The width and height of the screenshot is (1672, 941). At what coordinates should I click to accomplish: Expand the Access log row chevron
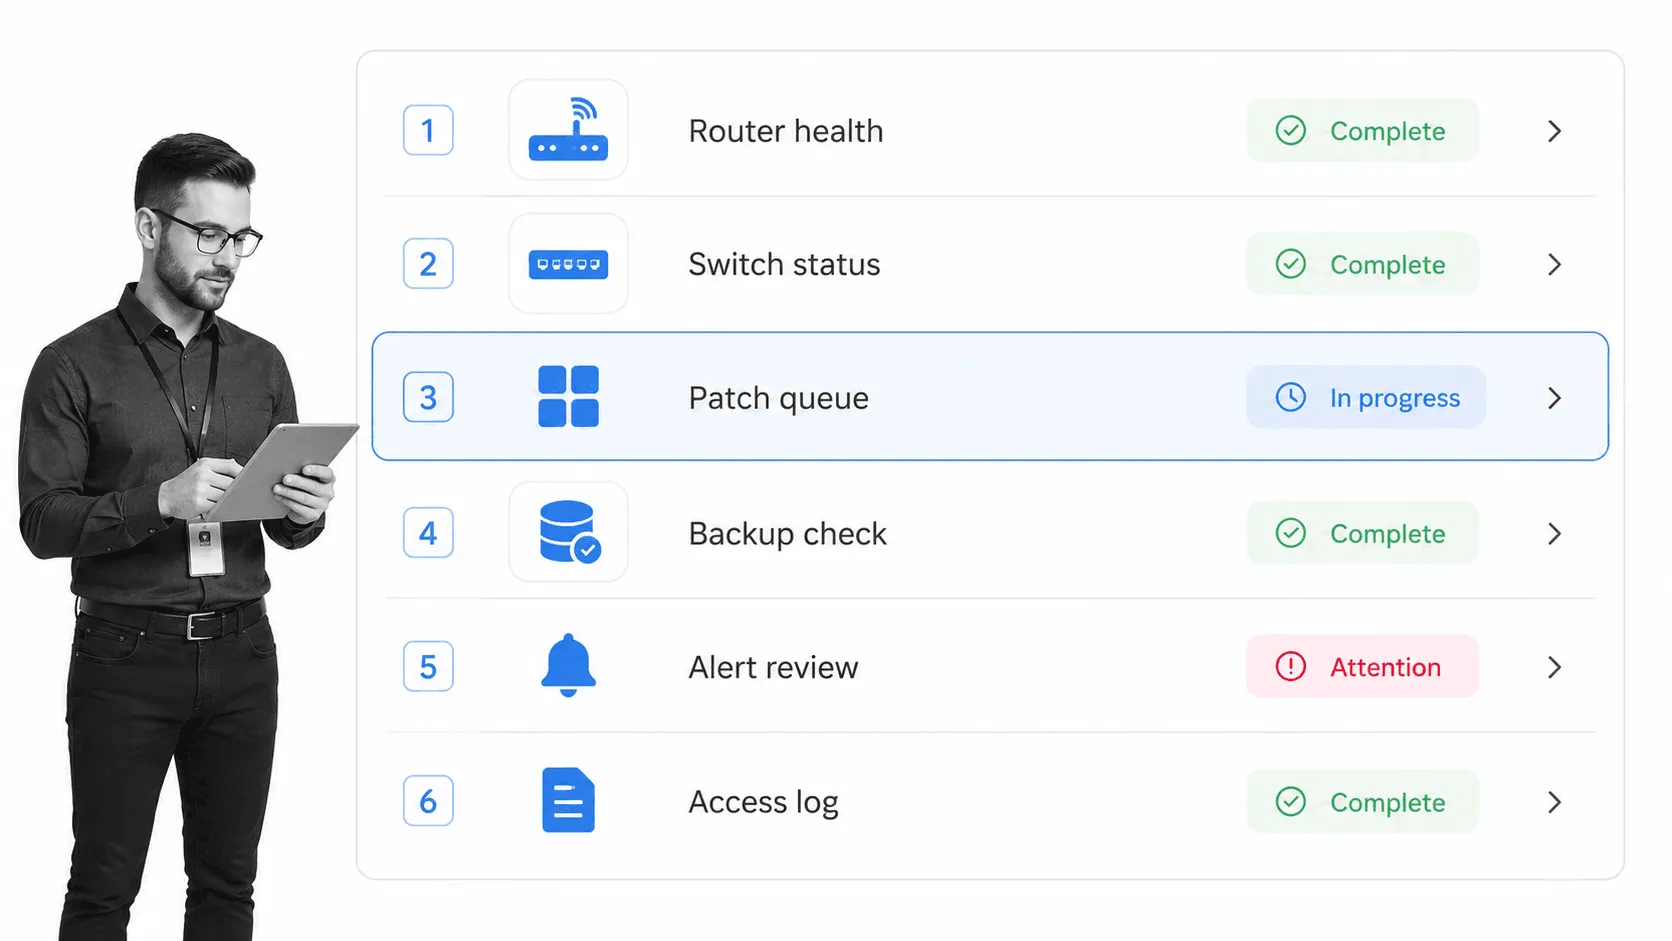1554,802
